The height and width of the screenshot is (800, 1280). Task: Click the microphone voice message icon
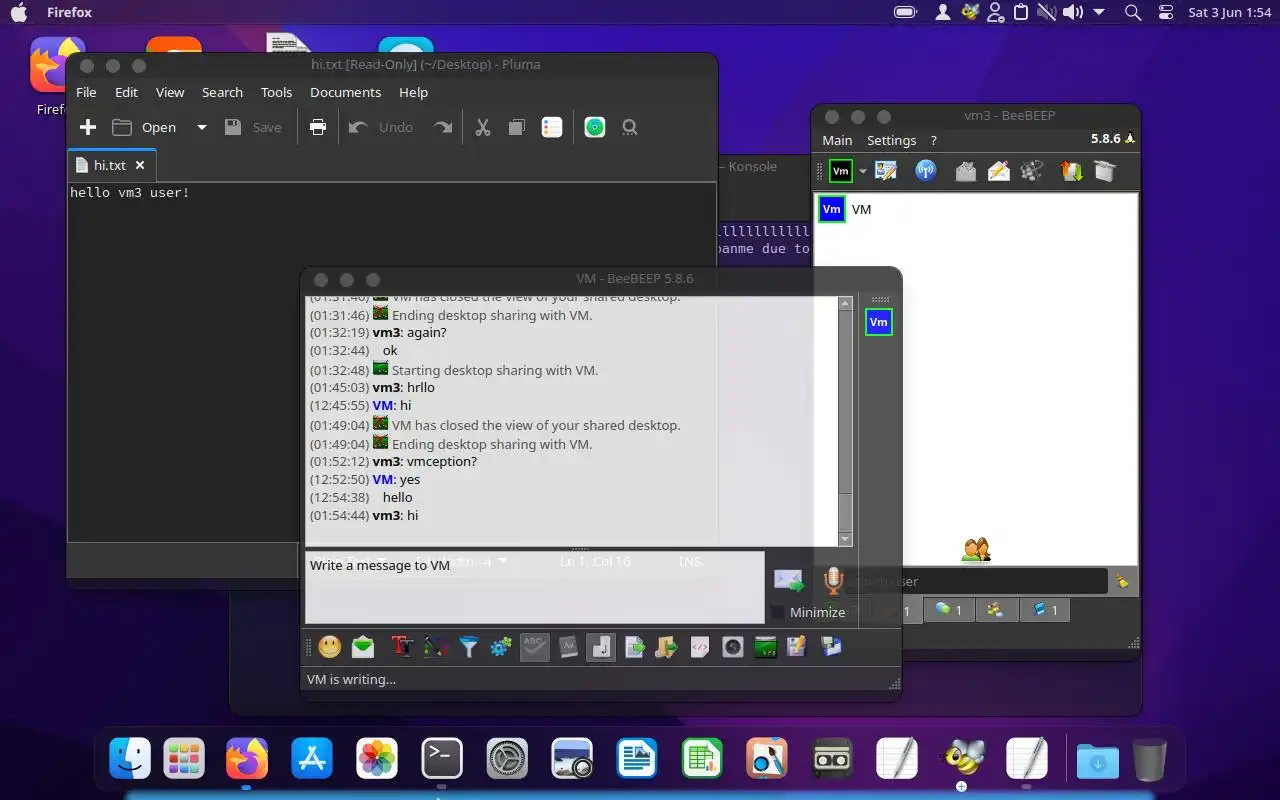[x=833, y=580]
